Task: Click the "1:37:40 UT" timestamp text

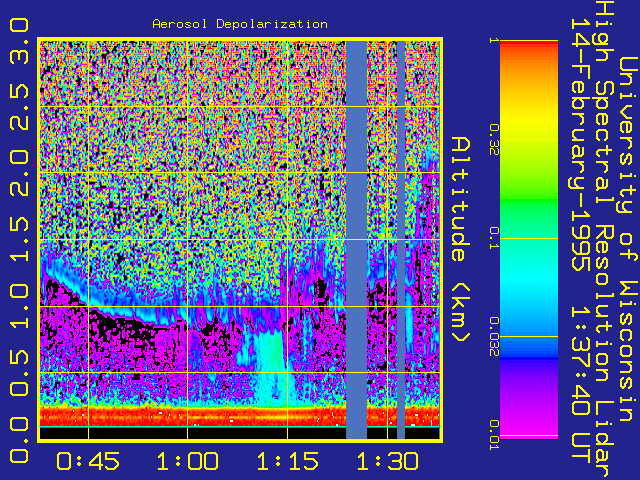Action: (x=581, y=385)
